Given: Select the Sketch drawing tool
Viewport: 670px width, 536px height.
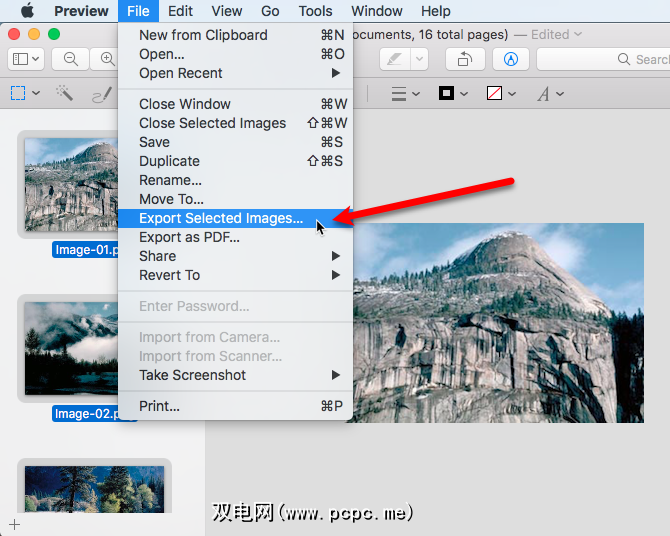Looking at the screenshot, I should click(x=103, y=94).
